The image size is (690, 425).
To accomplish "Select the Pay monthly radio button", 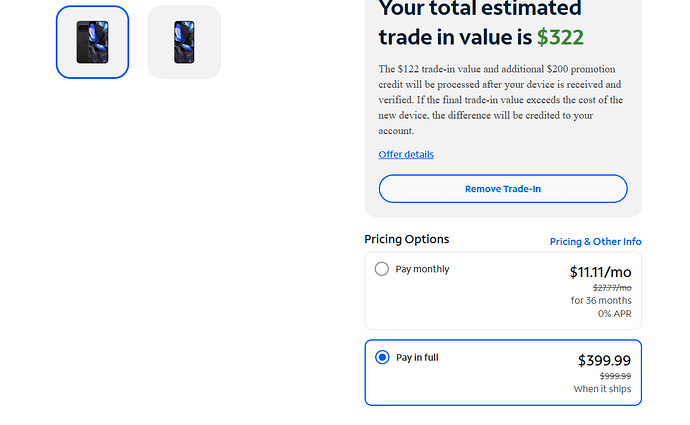I will [382, 269].
